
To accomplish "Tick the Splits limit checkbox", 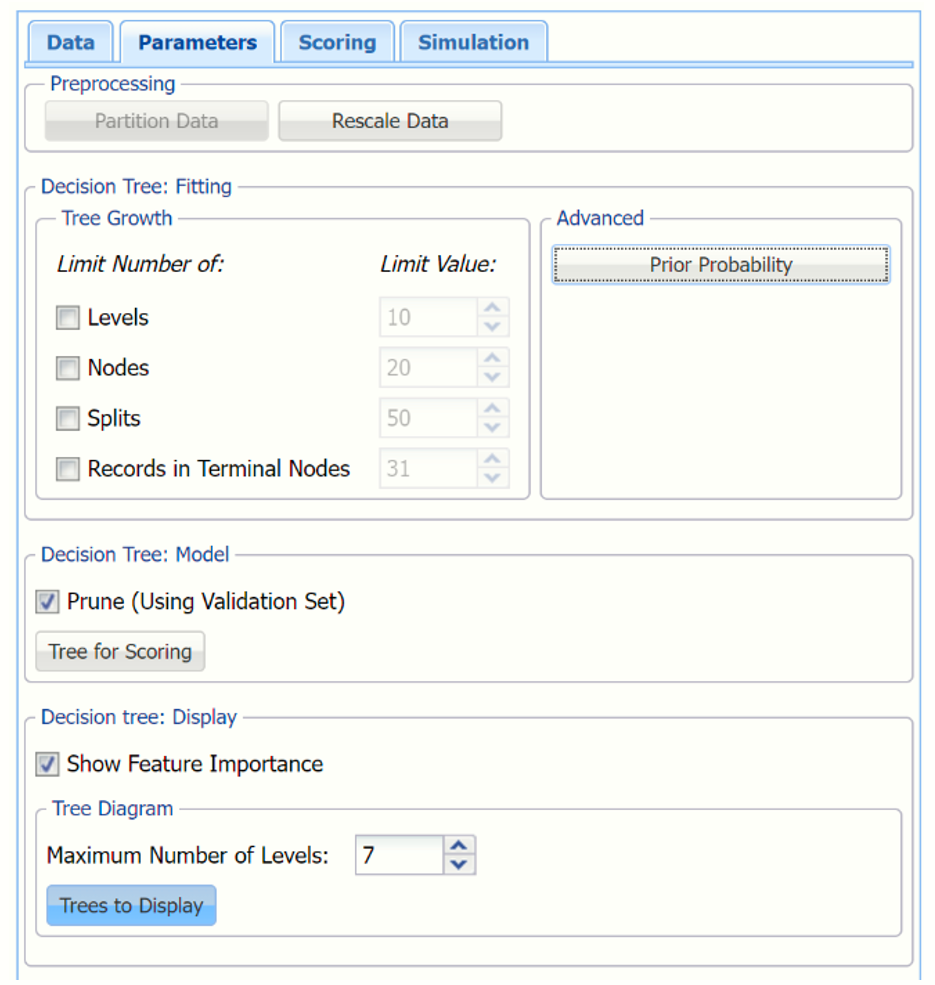I will pos(68,419).
